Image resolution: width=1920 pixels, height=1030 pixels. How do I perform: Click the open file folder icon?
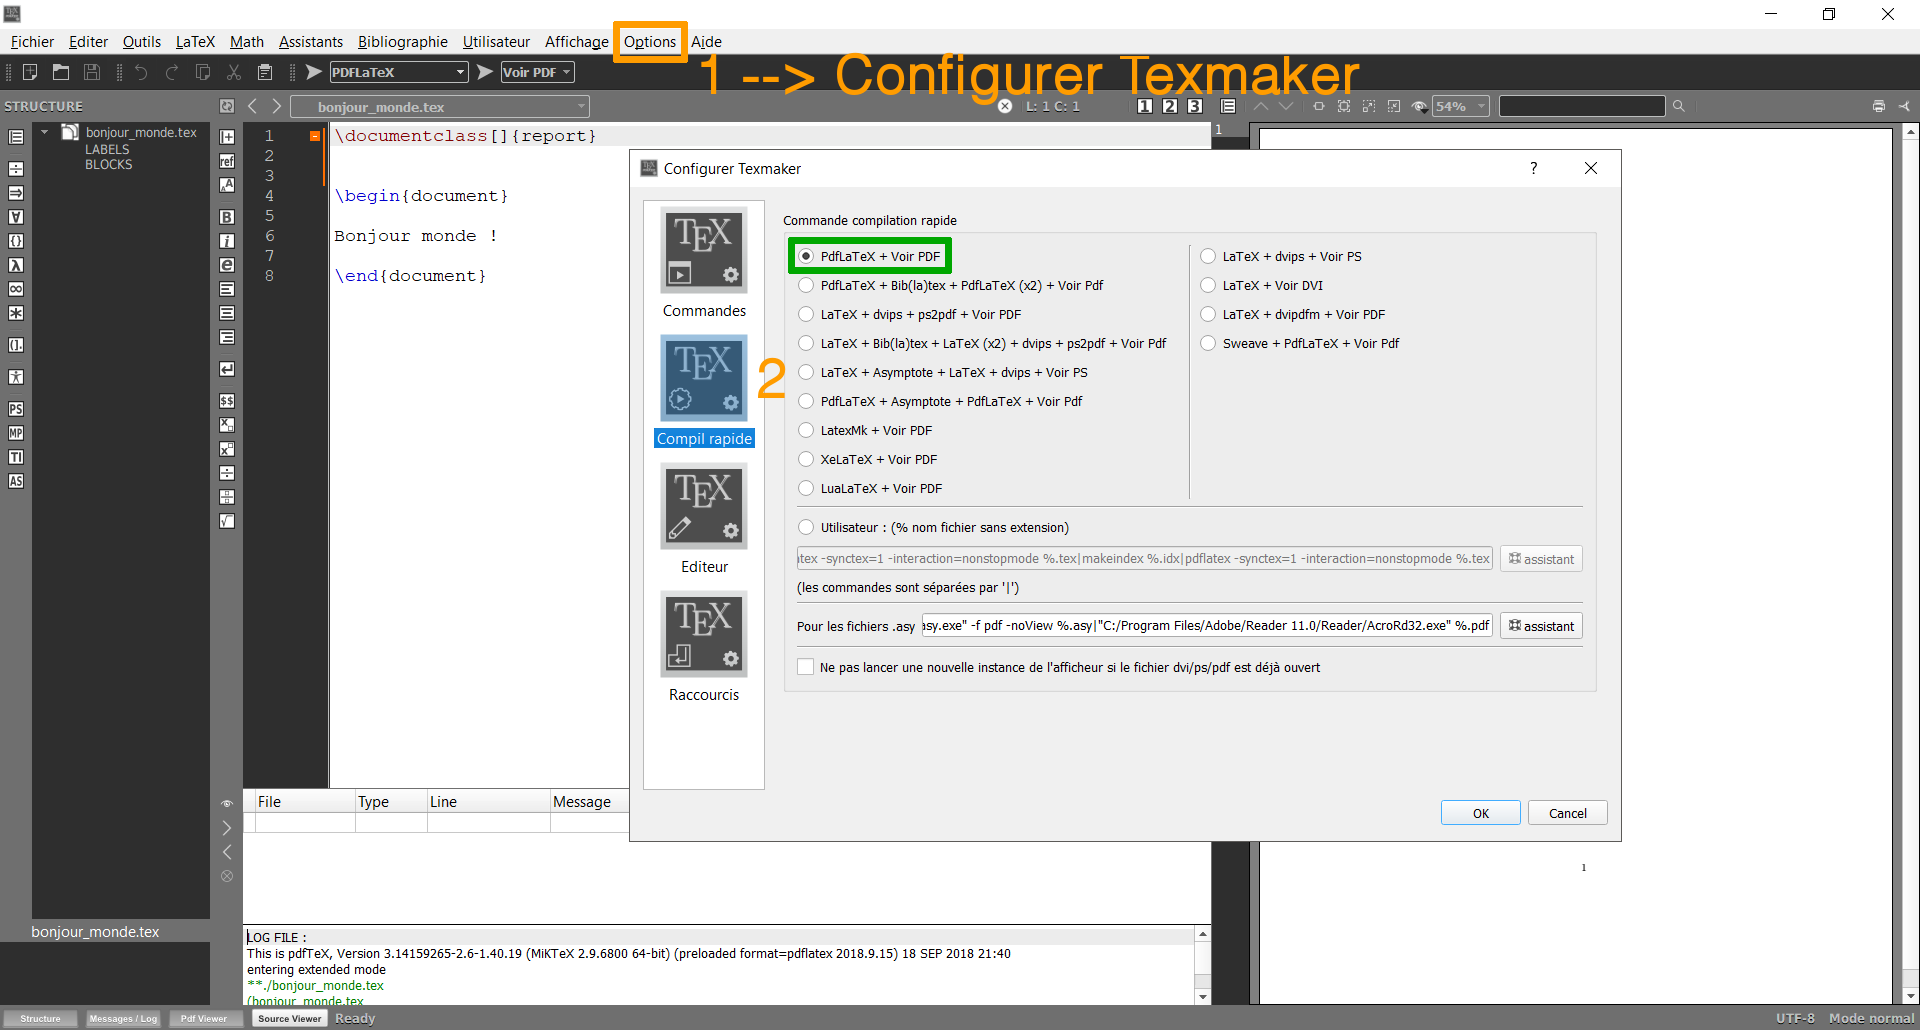tap(61, 72)
